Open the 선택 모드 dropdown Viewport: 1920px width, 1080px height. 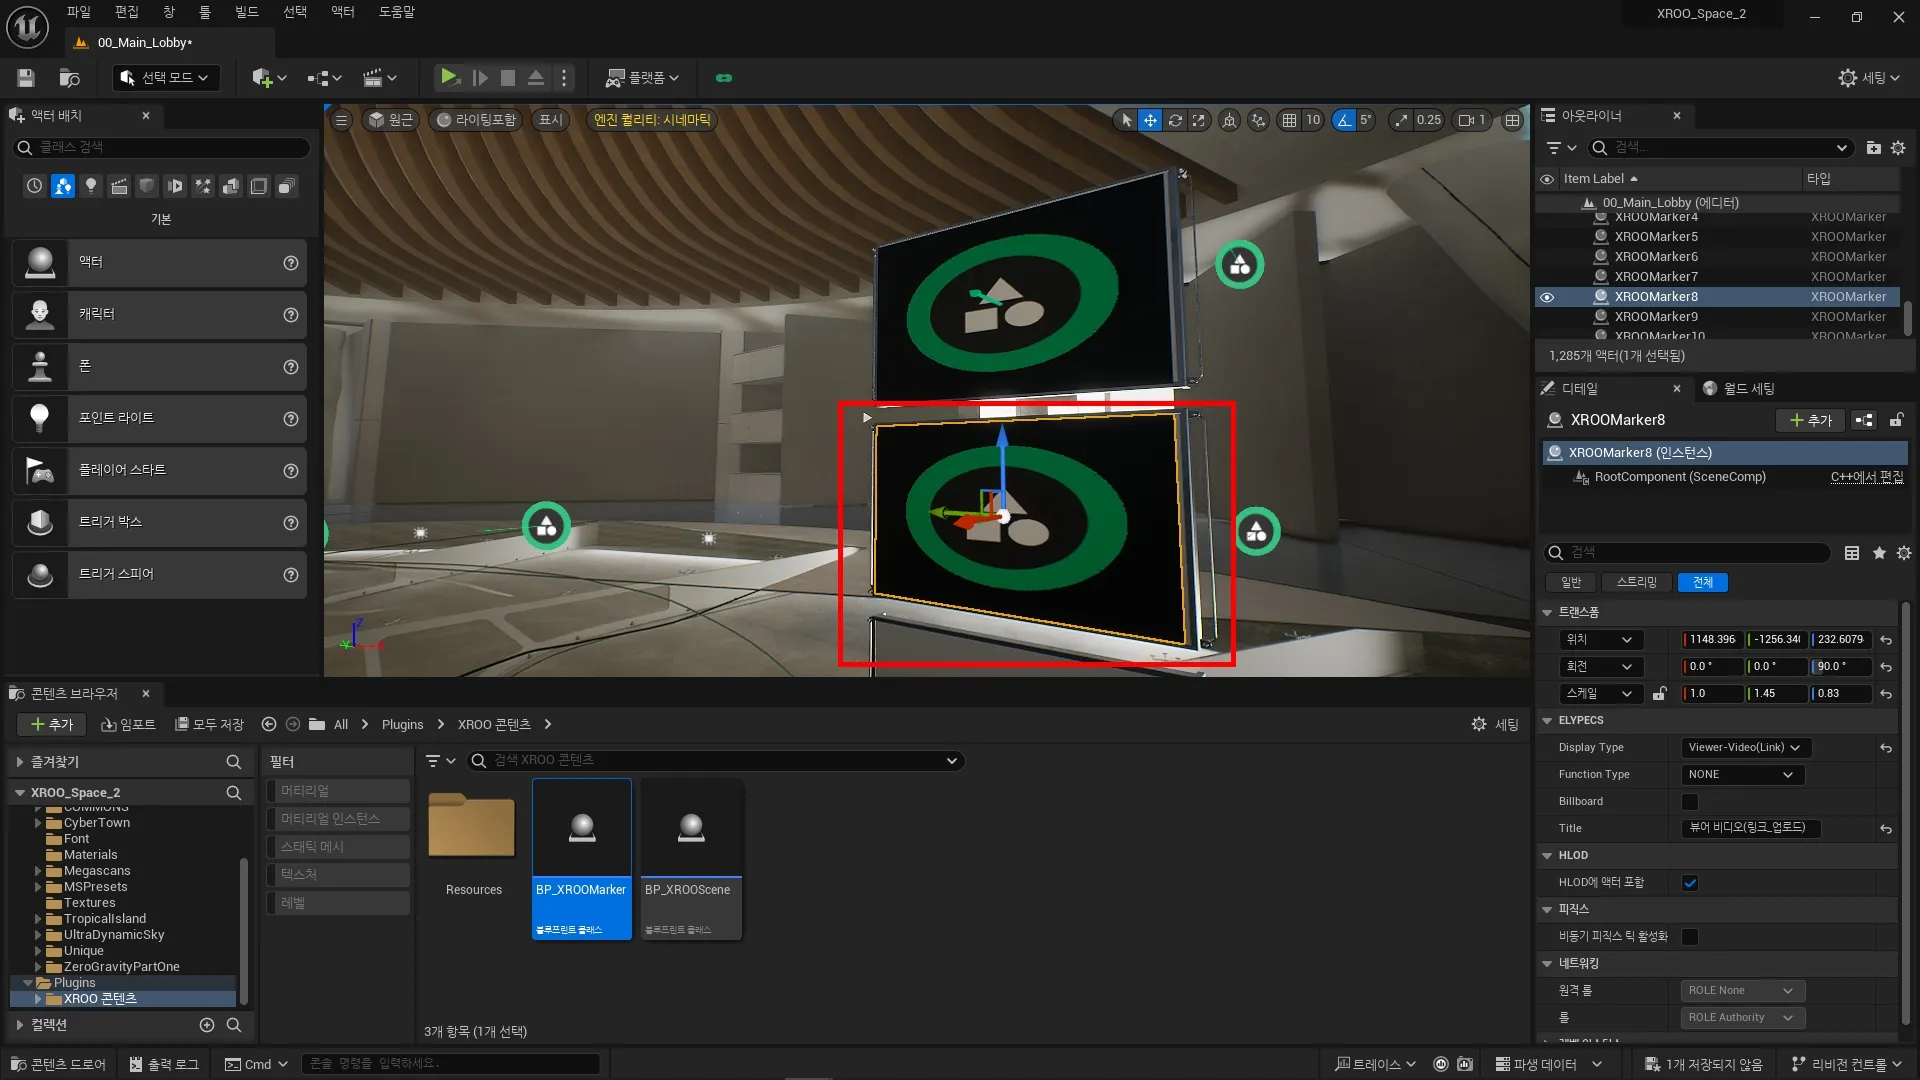(165, 78)
